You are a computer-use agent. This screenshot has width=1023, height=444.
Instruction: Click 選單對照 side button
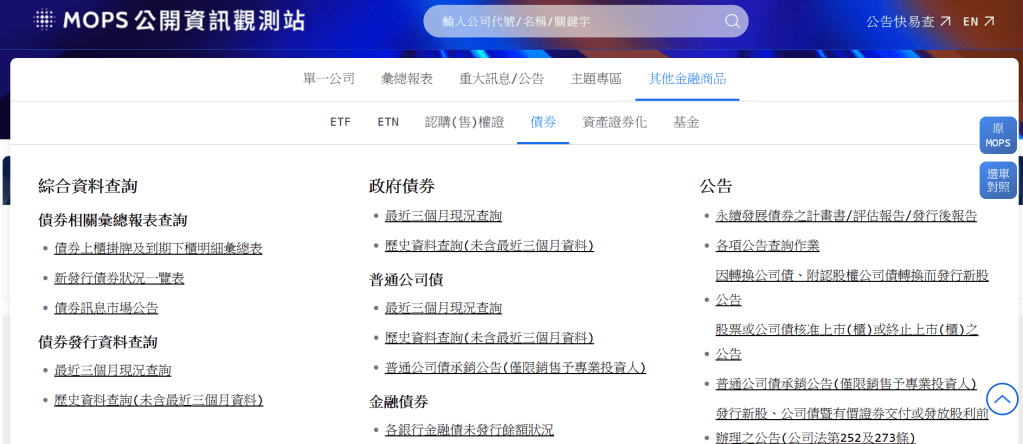coord(997,180)
